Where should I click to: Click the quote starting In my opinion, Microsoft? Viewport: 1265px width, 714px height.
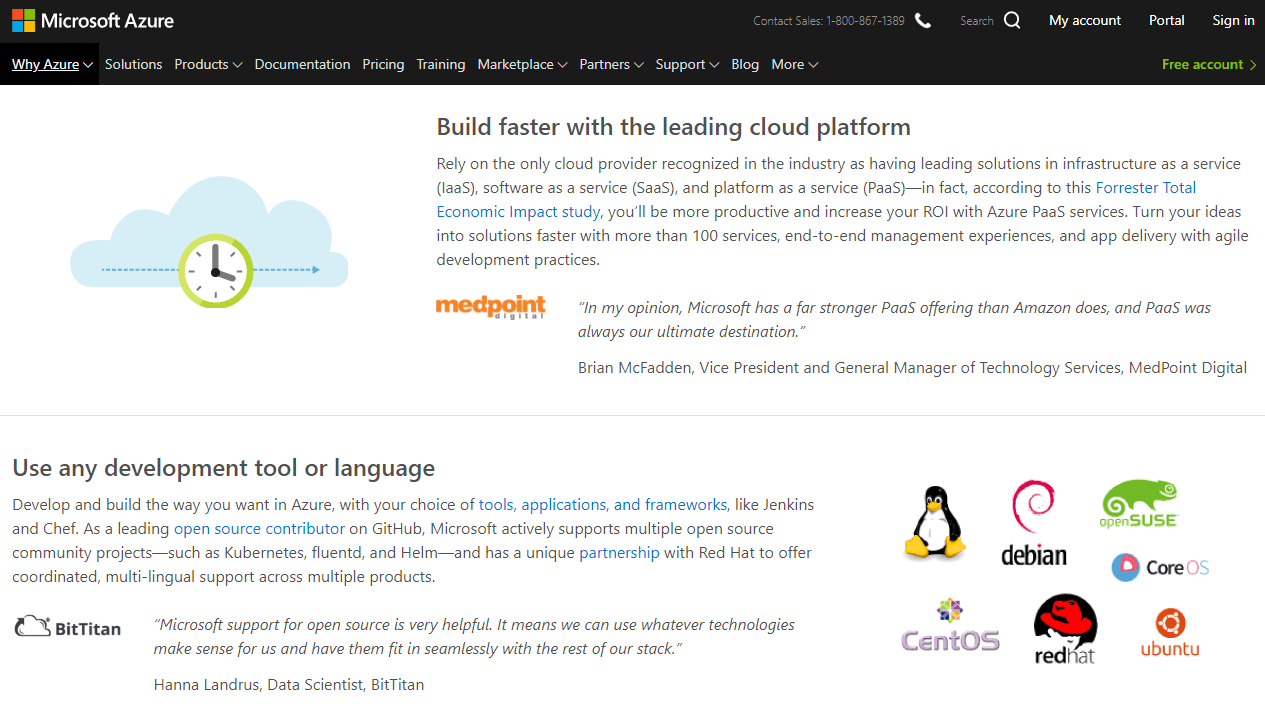(x=894, y=319)
